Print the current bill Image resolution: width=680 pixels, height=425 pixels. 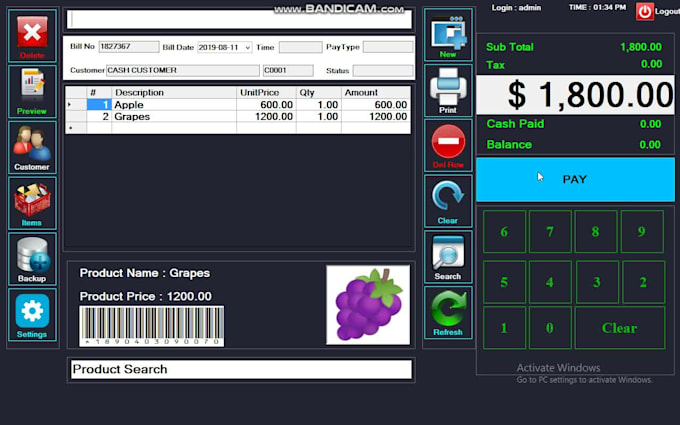click(x=448, y=90)
